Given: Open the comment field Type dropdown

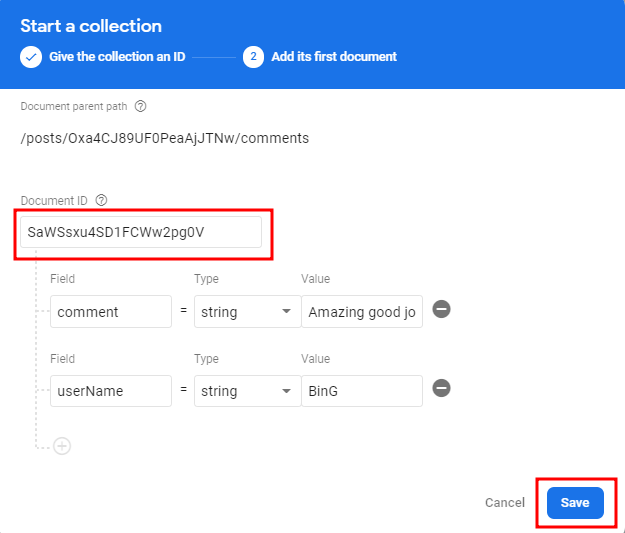Looking at the screenshot, I should (247, 312).
